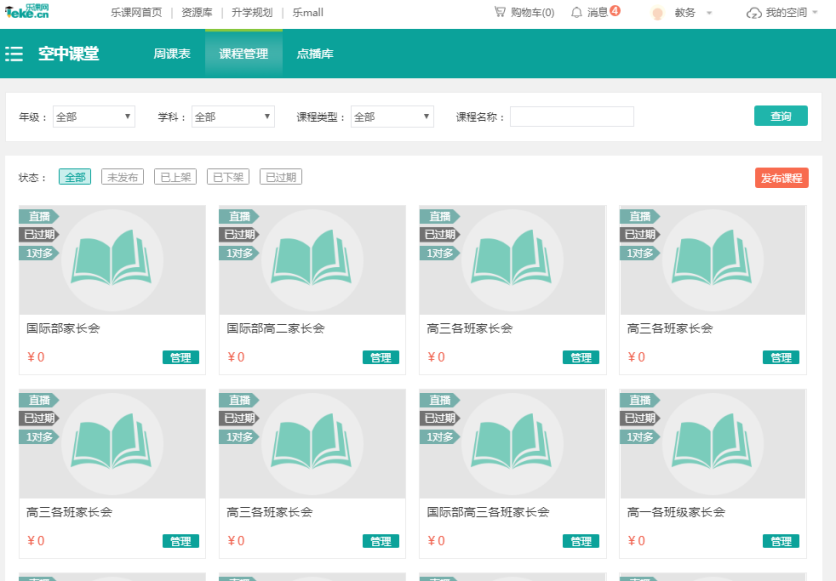The width and height of the screenshot is (836, 581).
Task: Click the 发布课程 button
Action: pos(782,178)
